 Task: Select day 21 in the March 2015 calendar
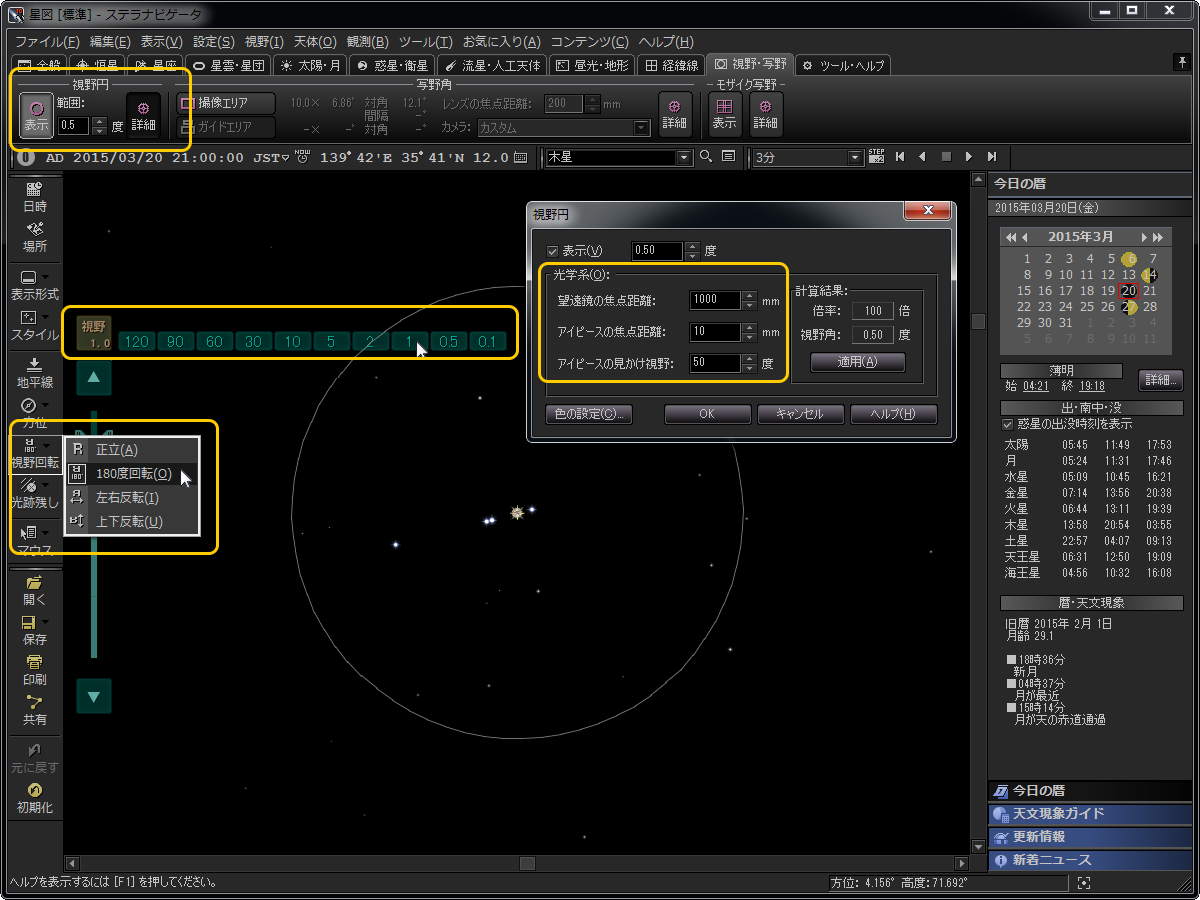[1150, 291]
